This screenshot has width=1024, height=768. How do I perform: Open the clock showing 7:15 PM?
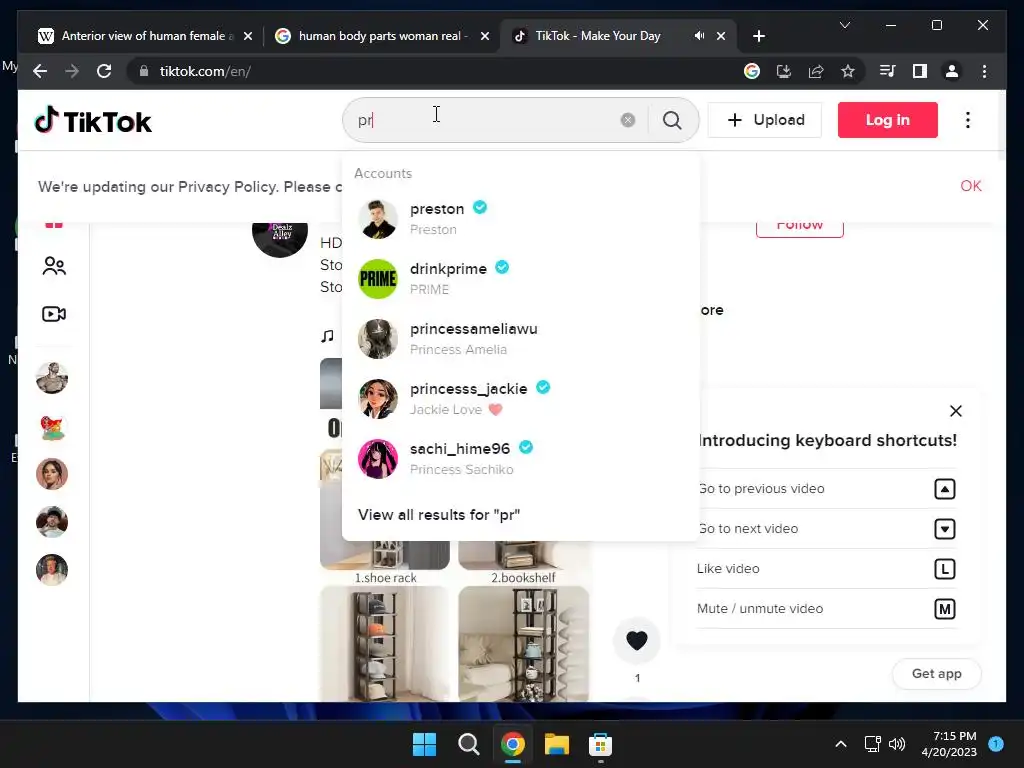pos(949,744)
